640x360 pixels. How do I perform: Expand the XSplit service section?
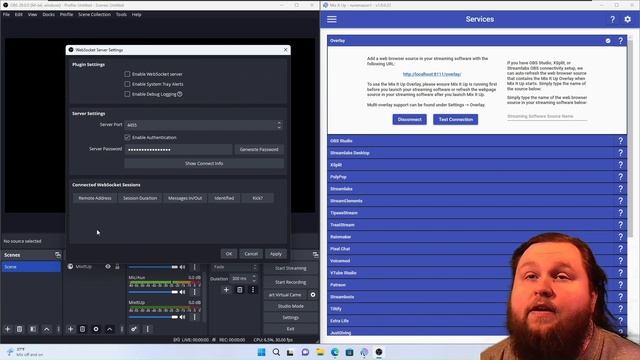point(477,164)
